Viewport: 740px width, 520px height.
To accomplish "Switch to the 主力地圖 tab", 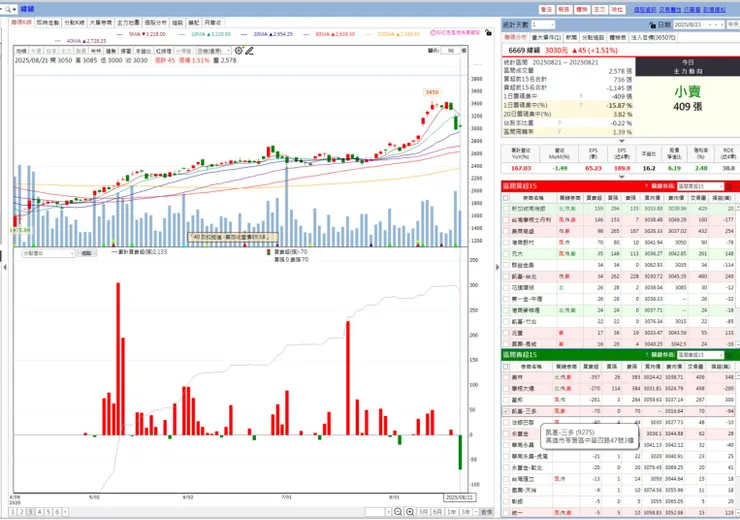I will 128,23.
